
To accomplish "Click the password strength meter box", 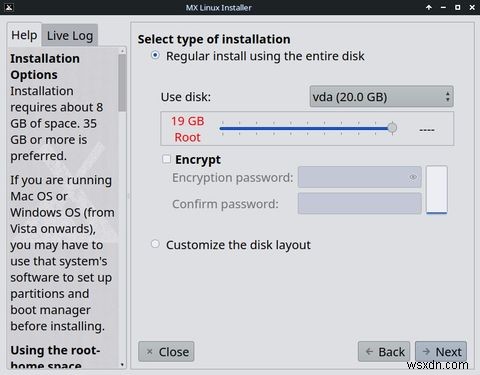I will tap(437, 189).
